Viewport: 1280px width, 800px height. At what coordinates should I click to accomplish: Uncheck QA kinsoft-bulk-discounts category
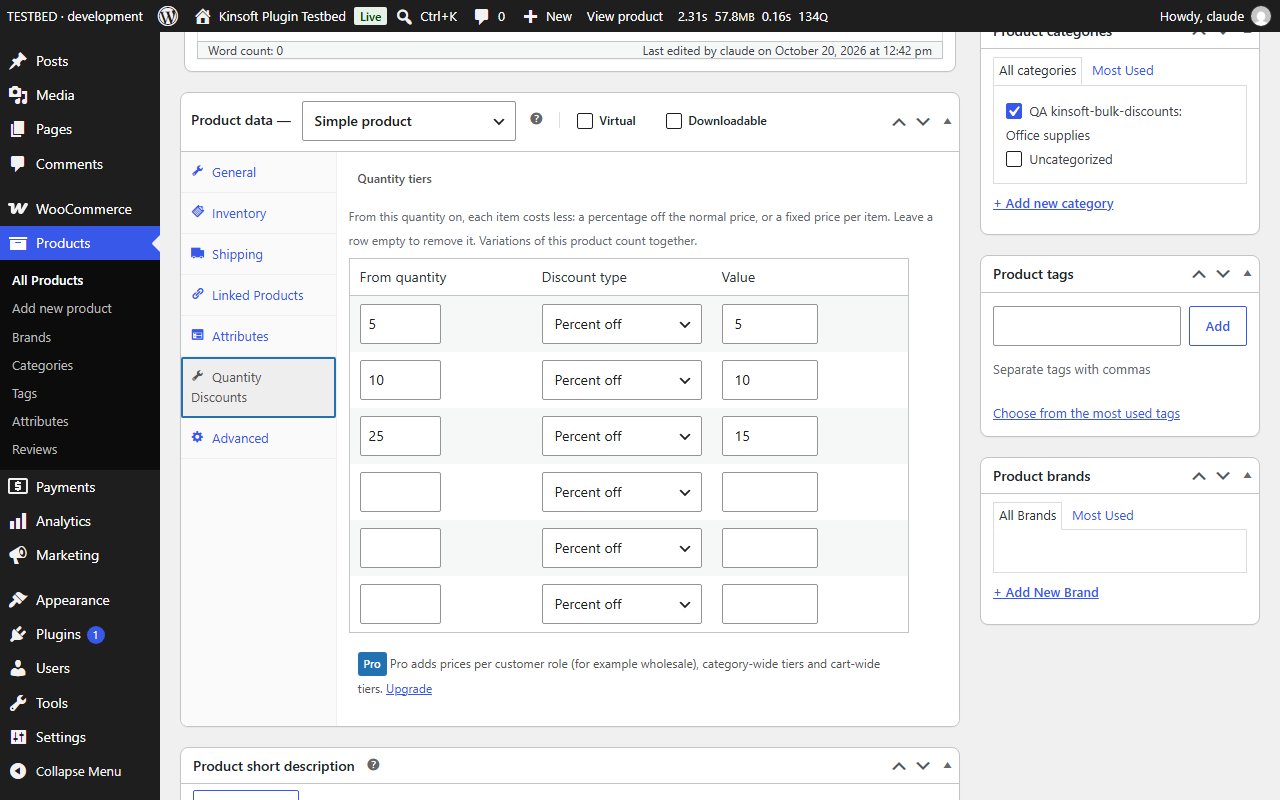click(x=1014, y=111)
